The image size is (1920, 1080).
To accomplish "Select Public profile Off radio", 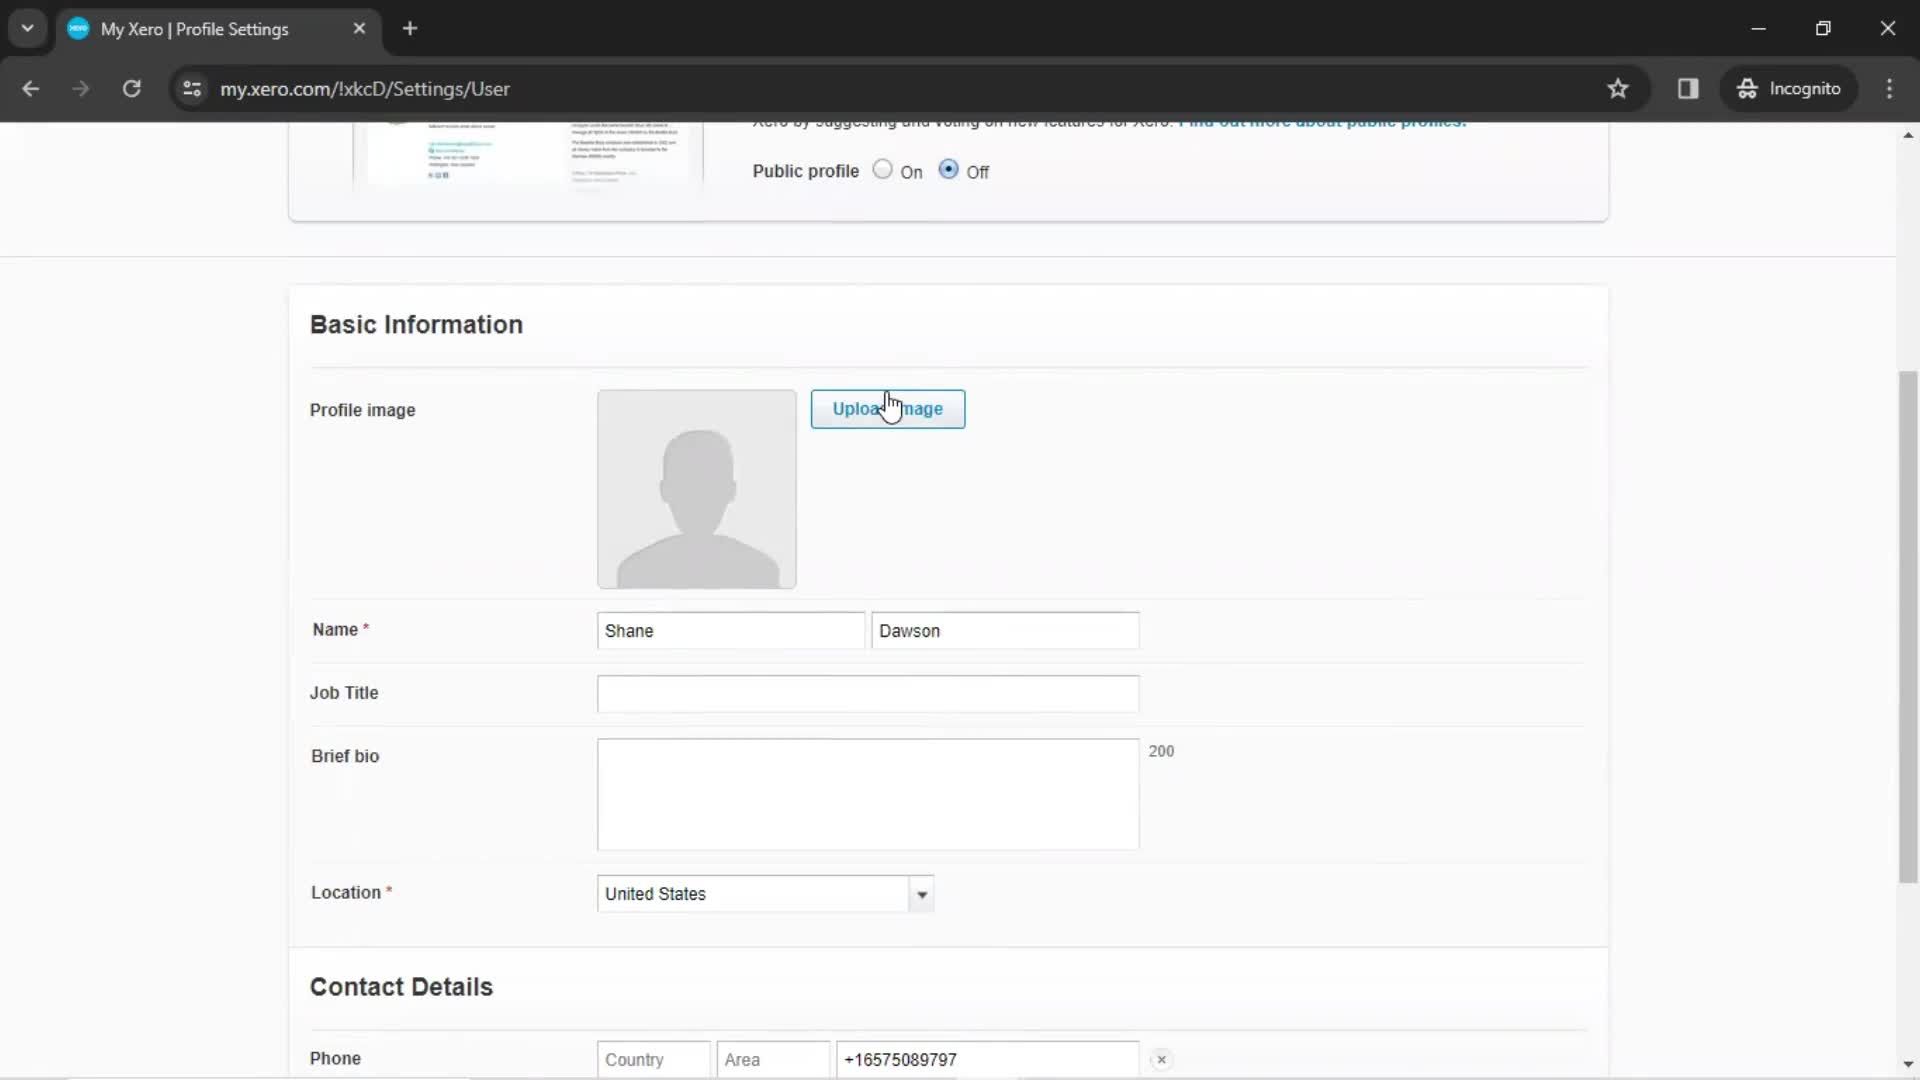I will (x=948, y=169).
